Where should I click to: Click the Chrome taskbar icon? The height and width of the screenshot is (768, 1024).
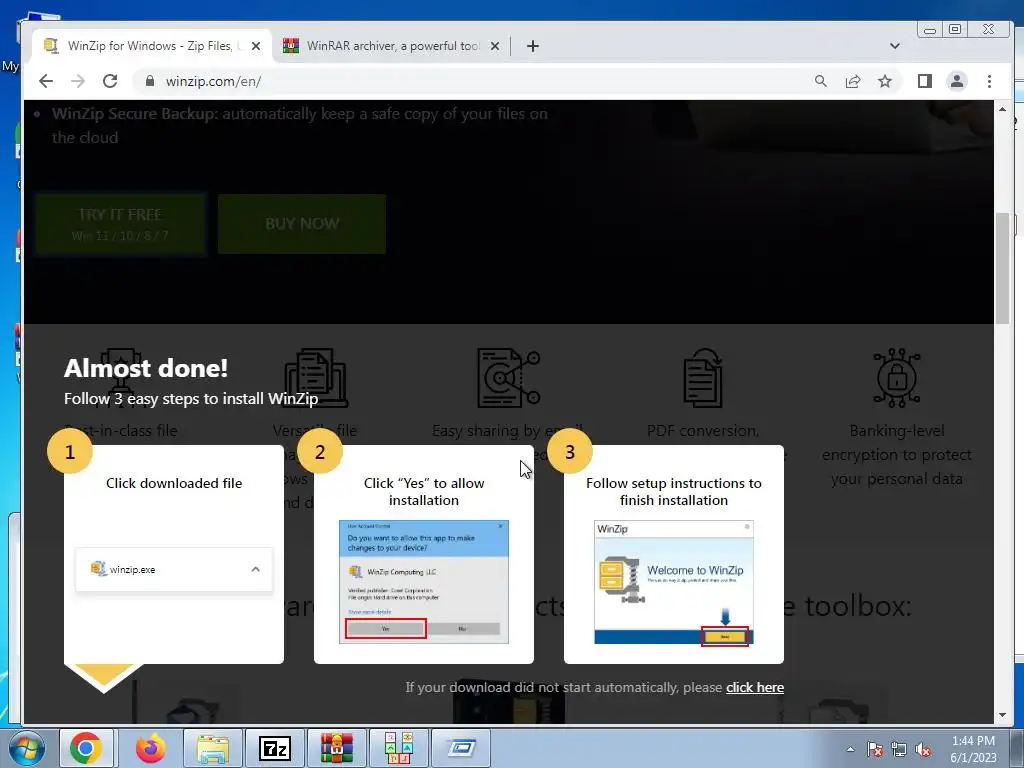click(x=86, y=748)
